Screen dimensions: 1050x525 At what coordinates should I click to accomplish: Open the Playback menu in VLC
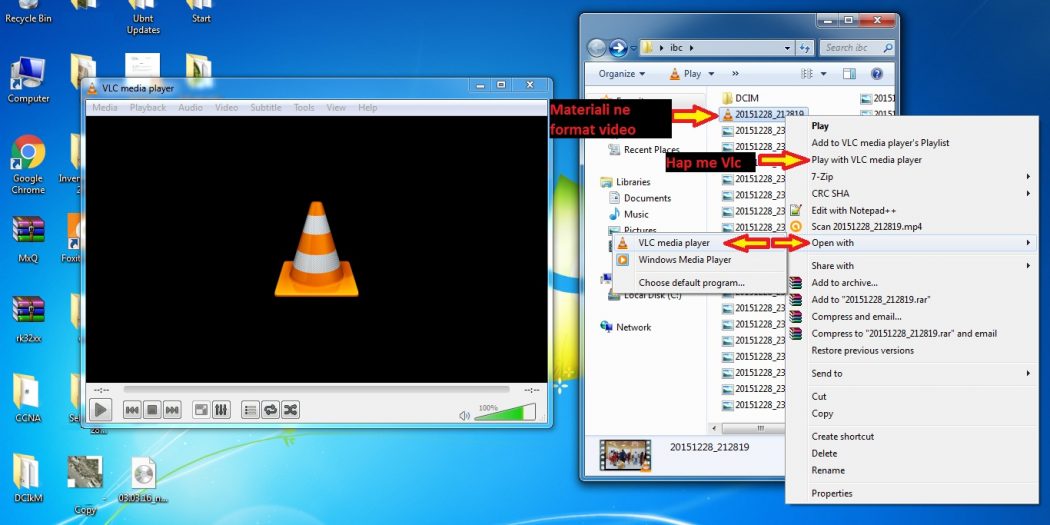tap(148, 108)
